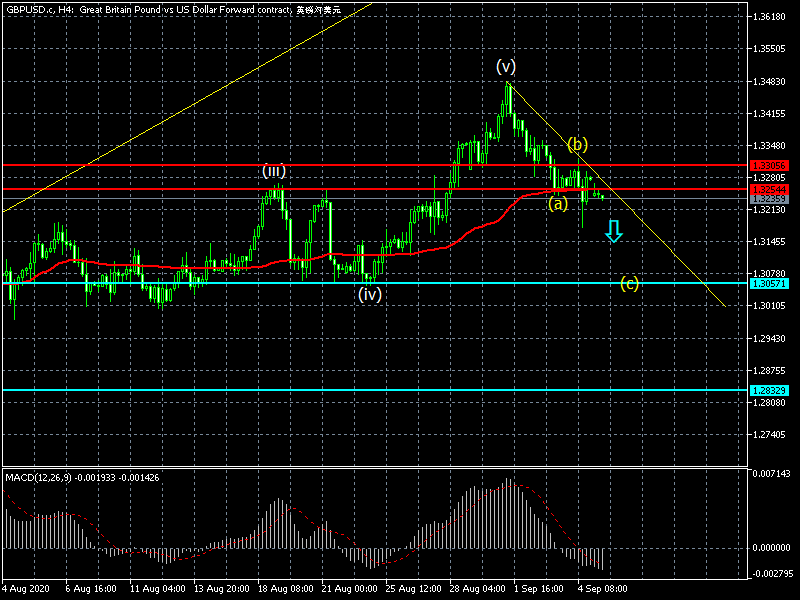This screenshot has width=800, height=600.
Task: Click the red 1.32544 price tag
Action: (x=769, y=189)
